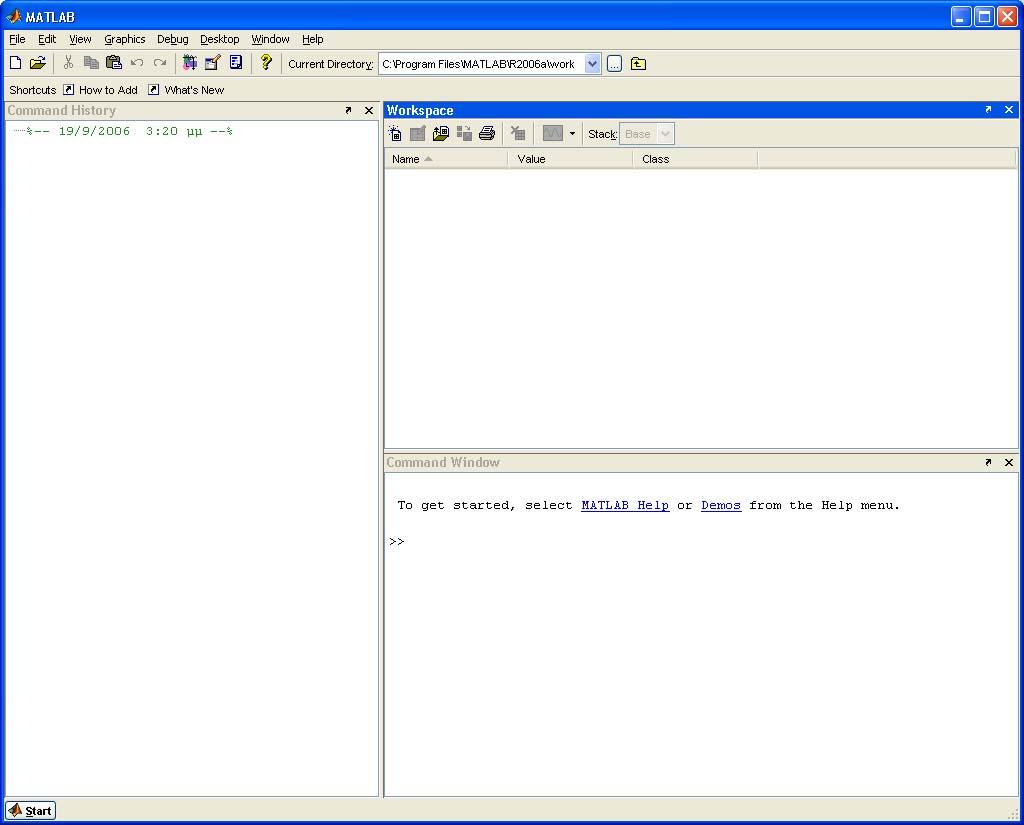This screenshot has width=1024, height=825.
Task: Expand the Current Directory dropdown
Action: pos(592,64)
